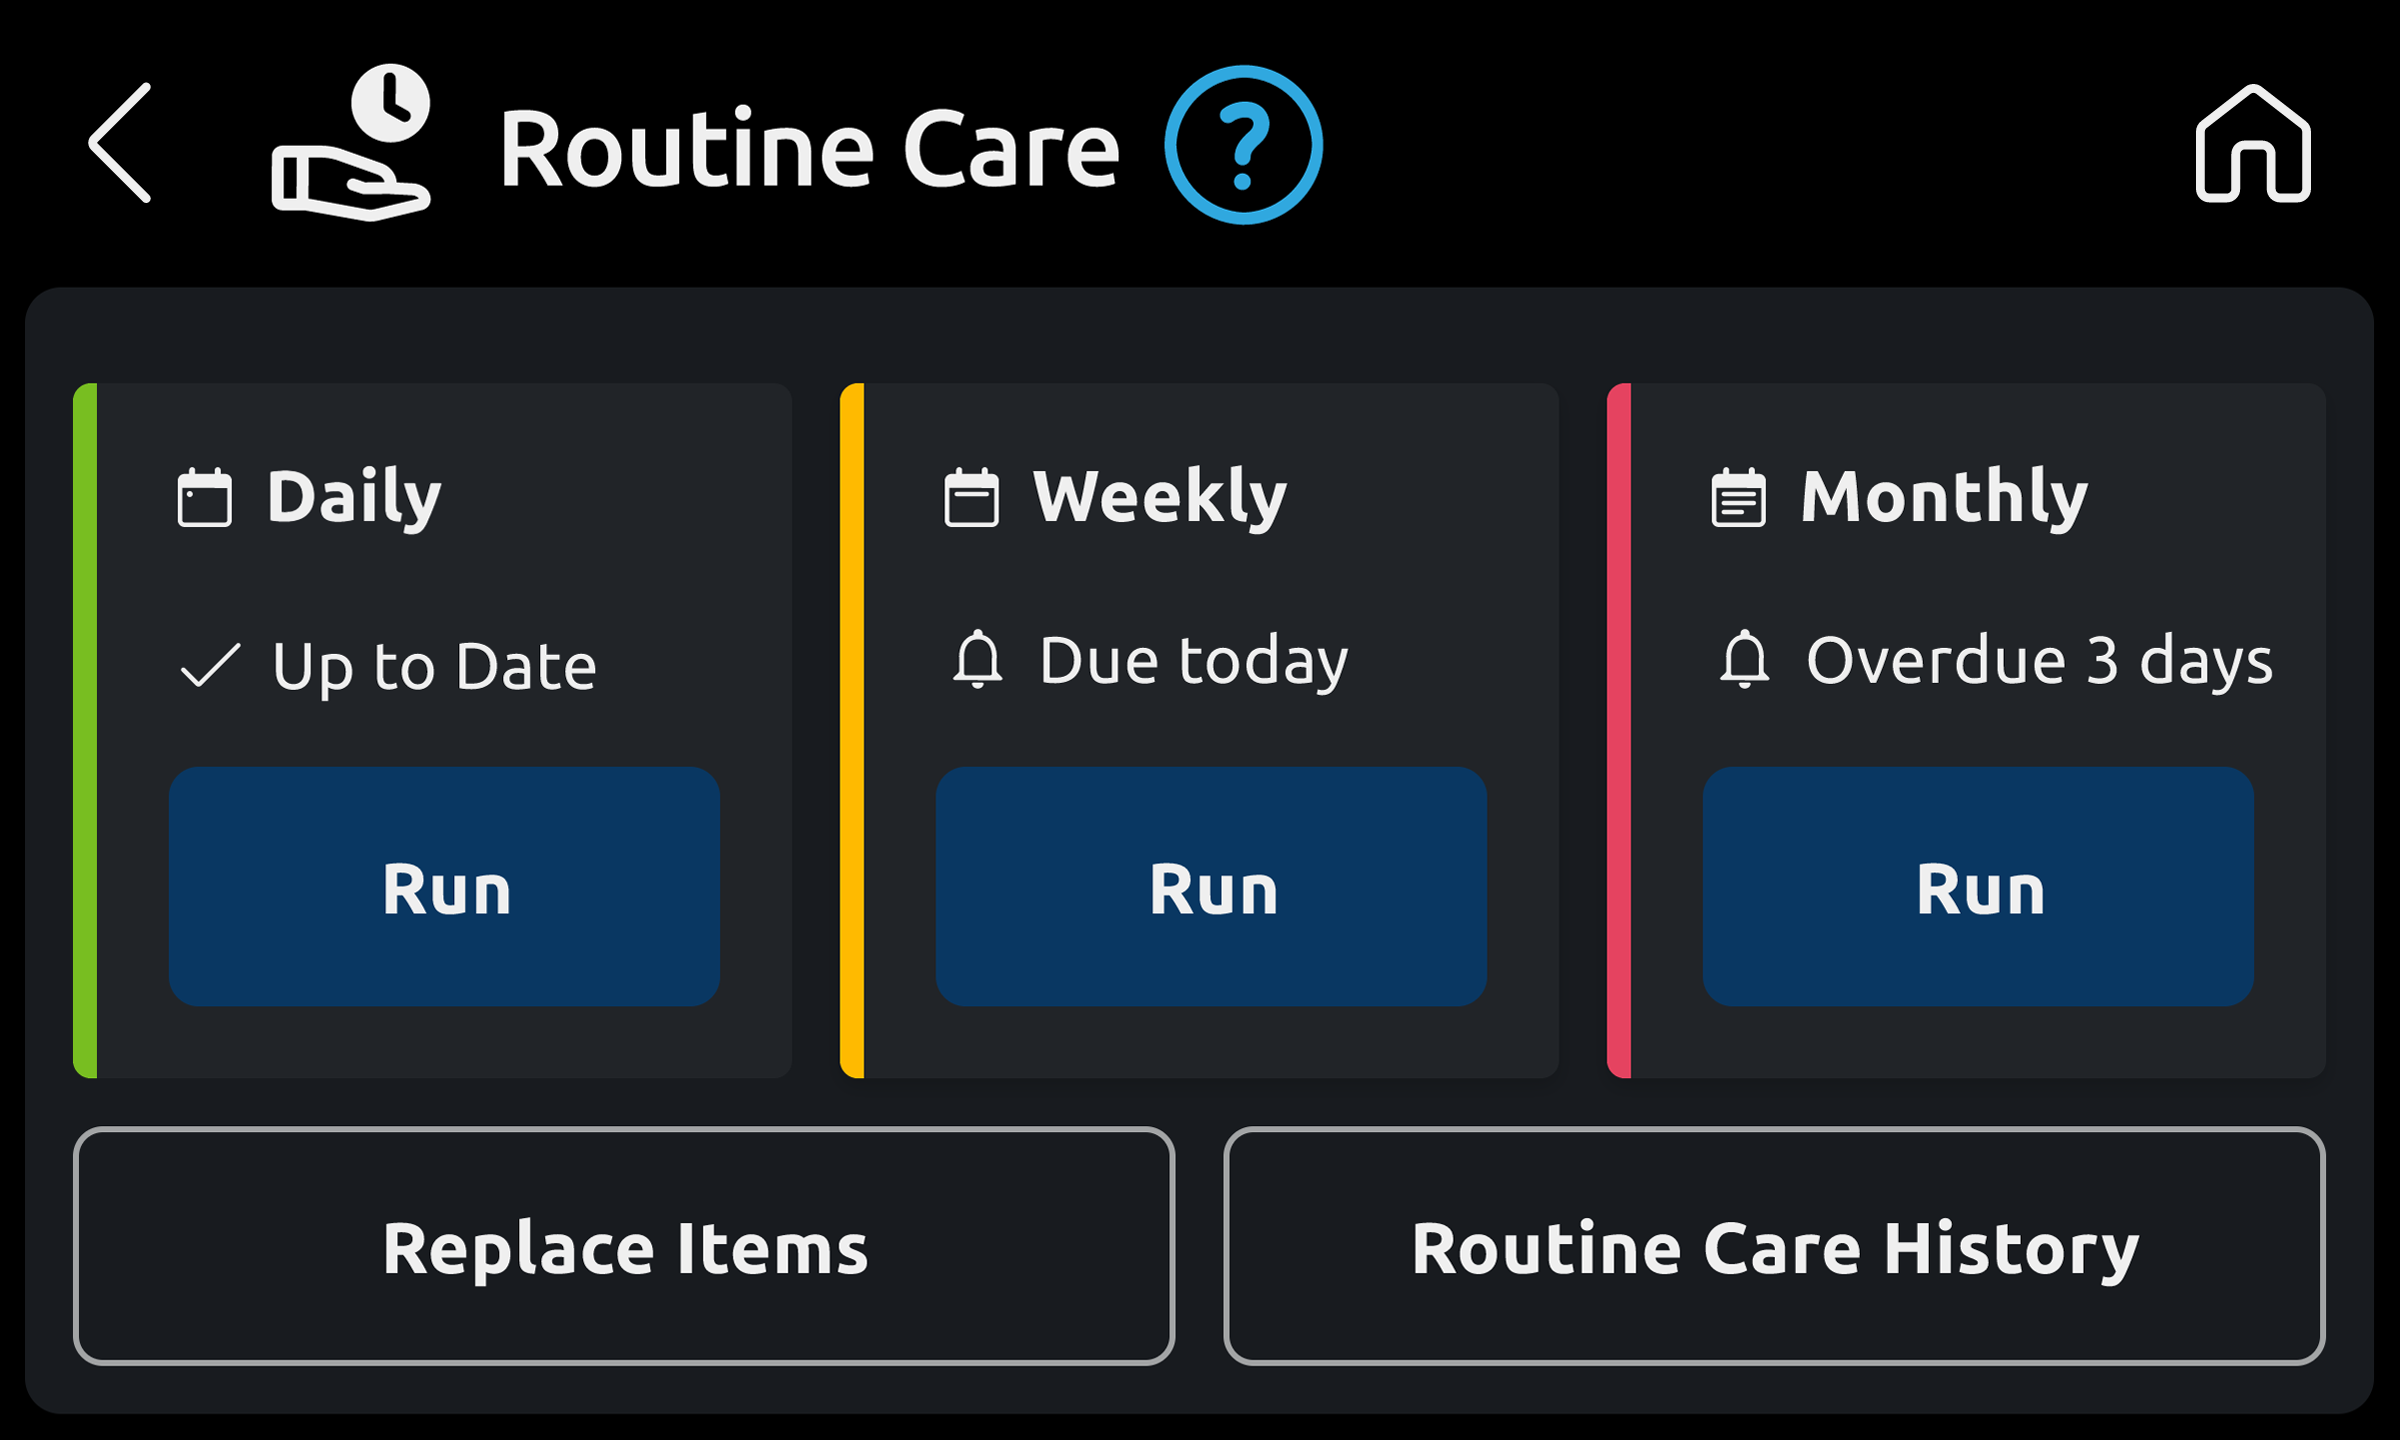The width and height of the screenshot is (2400, 1440).
Task: Run the overdue Monthly routine care
Action: 1976,885
